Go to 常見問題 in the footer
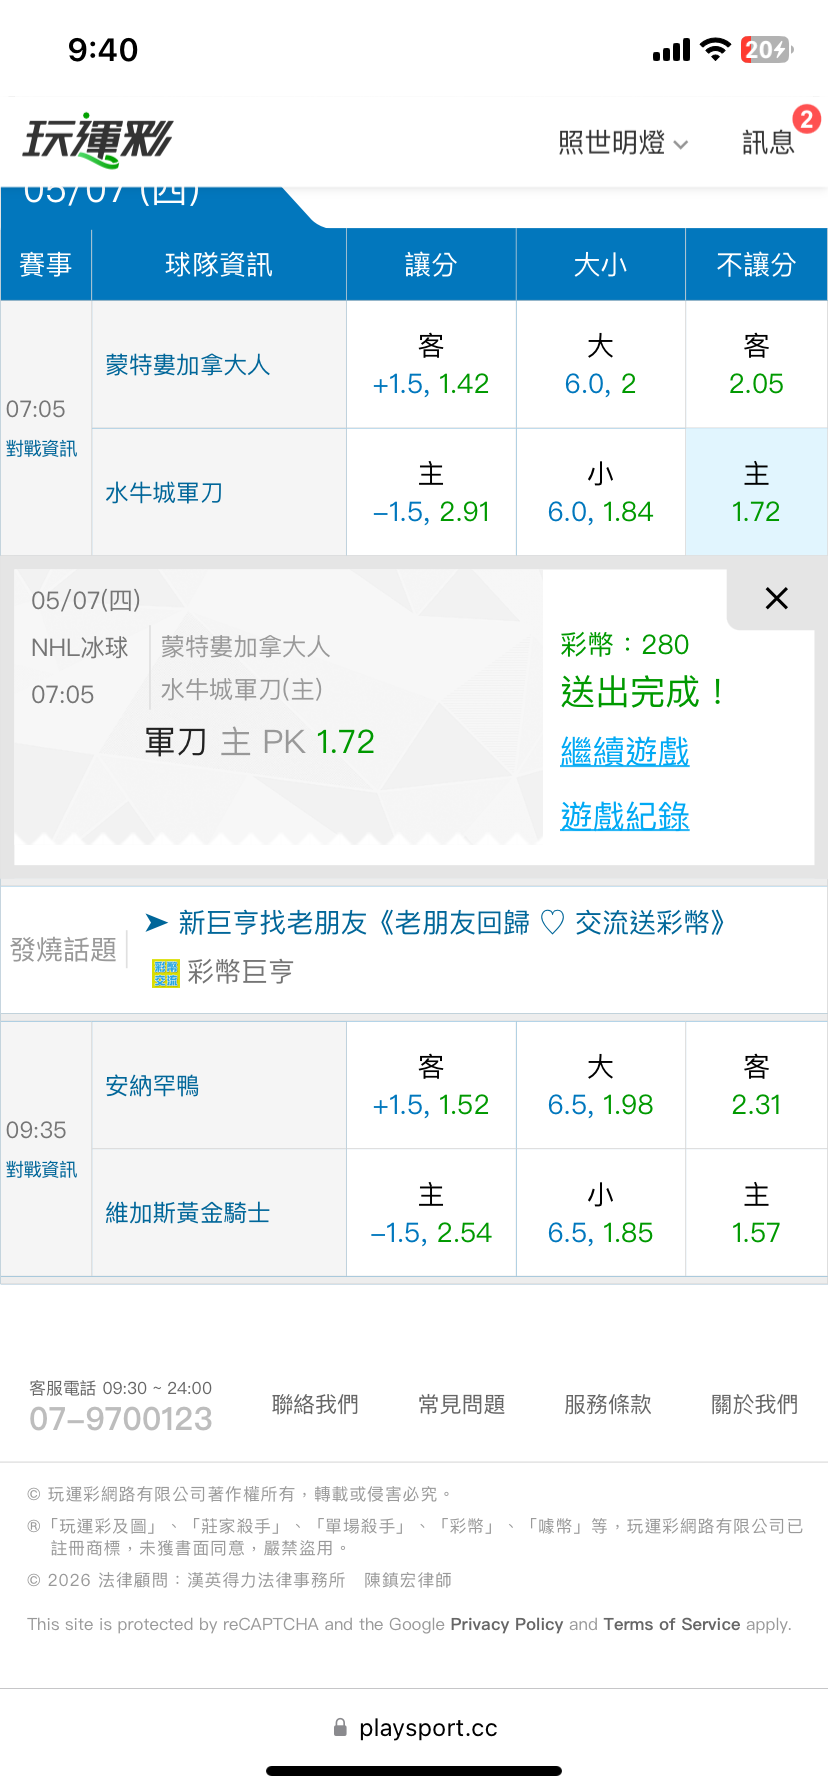This screenshot has width=828, height=1792. (x=461, y=1405)
